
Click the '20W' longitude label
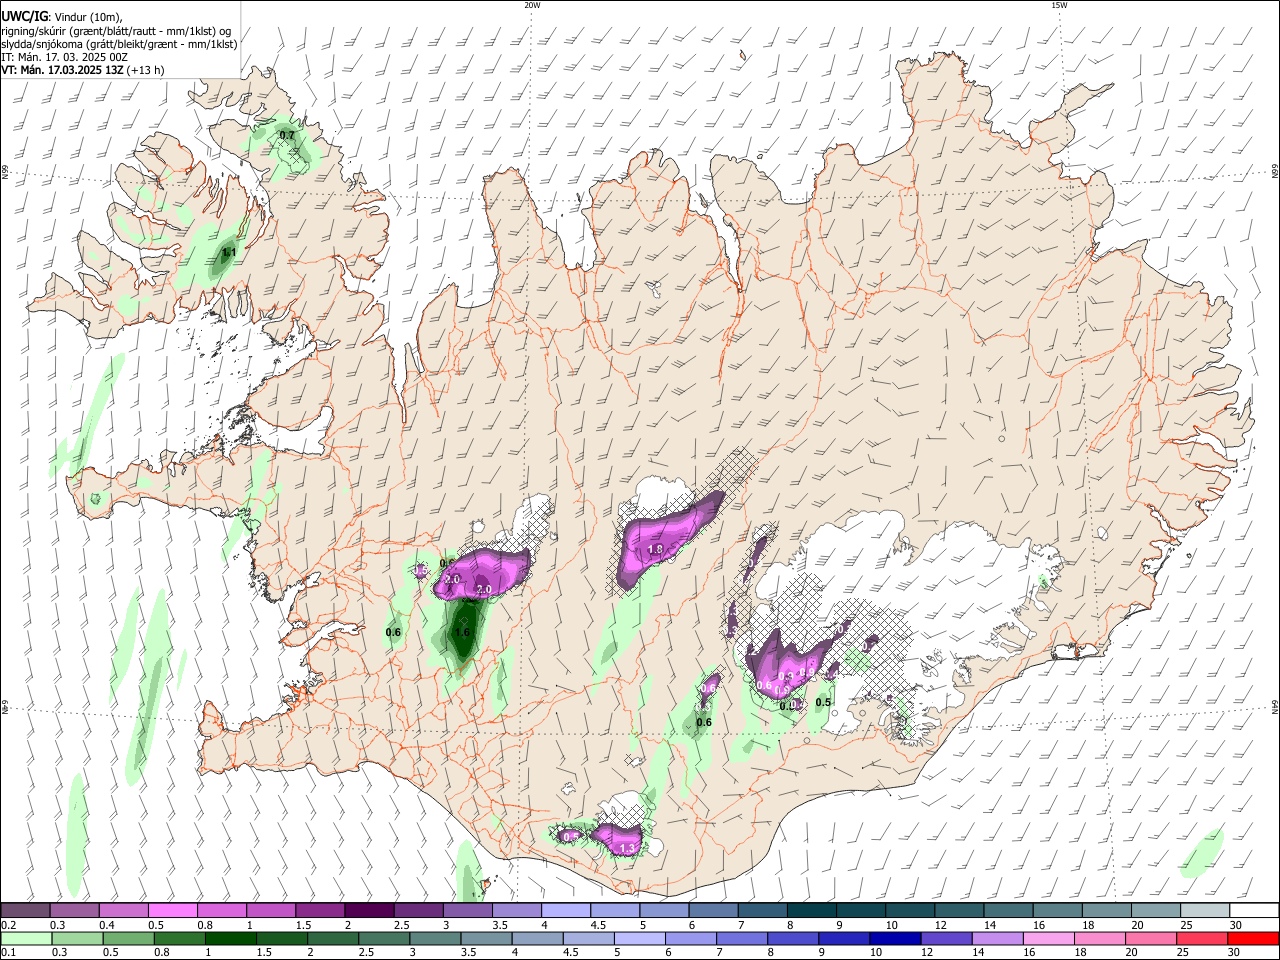pos(532,5)
